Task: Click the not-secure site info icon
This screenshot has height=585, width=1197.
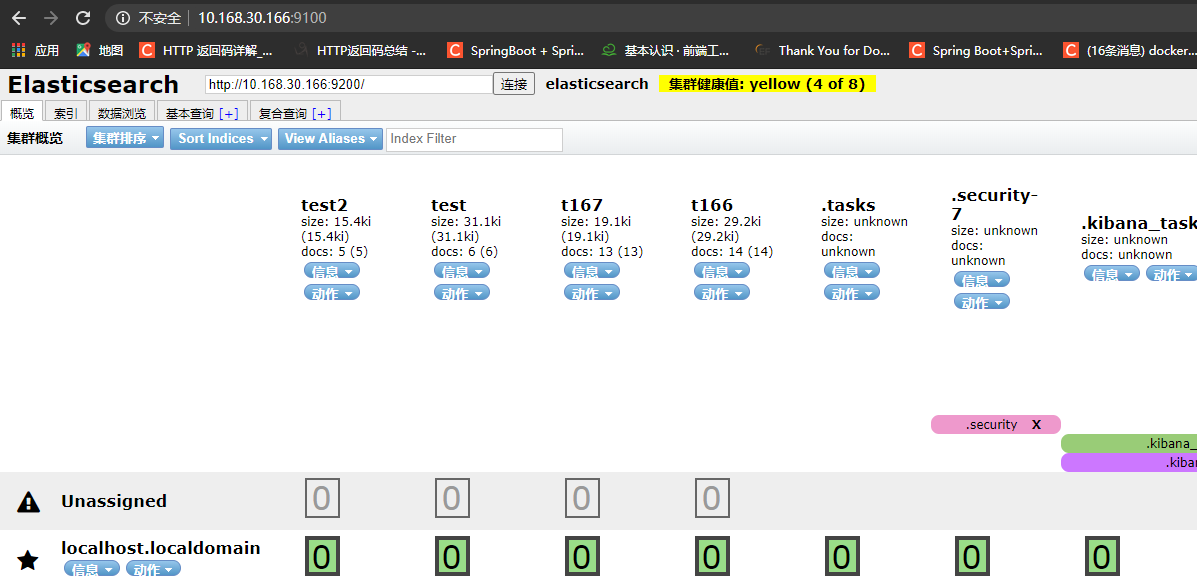Action: [x=123, y=18]
